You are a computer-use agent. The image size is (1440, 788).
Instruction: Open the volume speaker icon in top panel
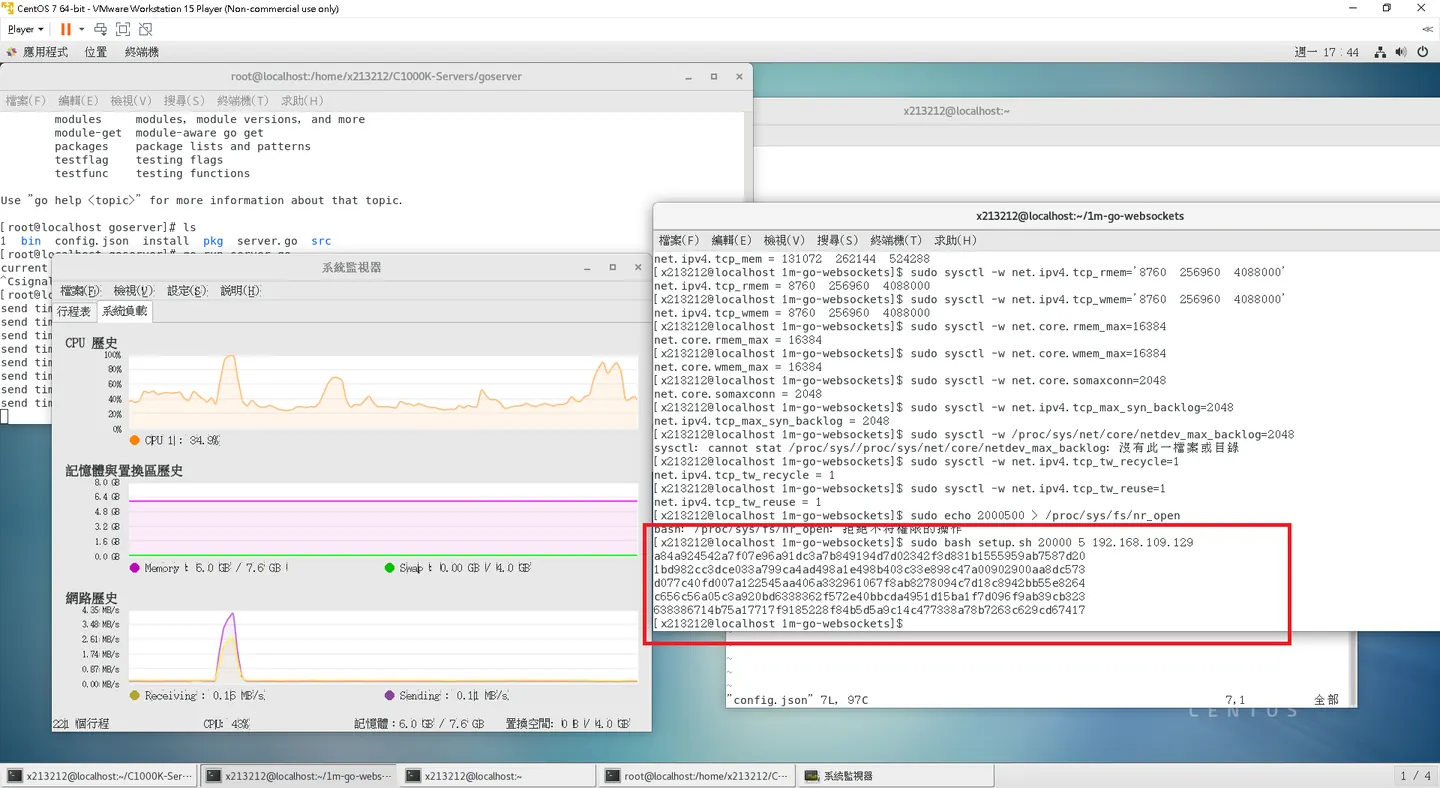click(x=1401, y=52)
